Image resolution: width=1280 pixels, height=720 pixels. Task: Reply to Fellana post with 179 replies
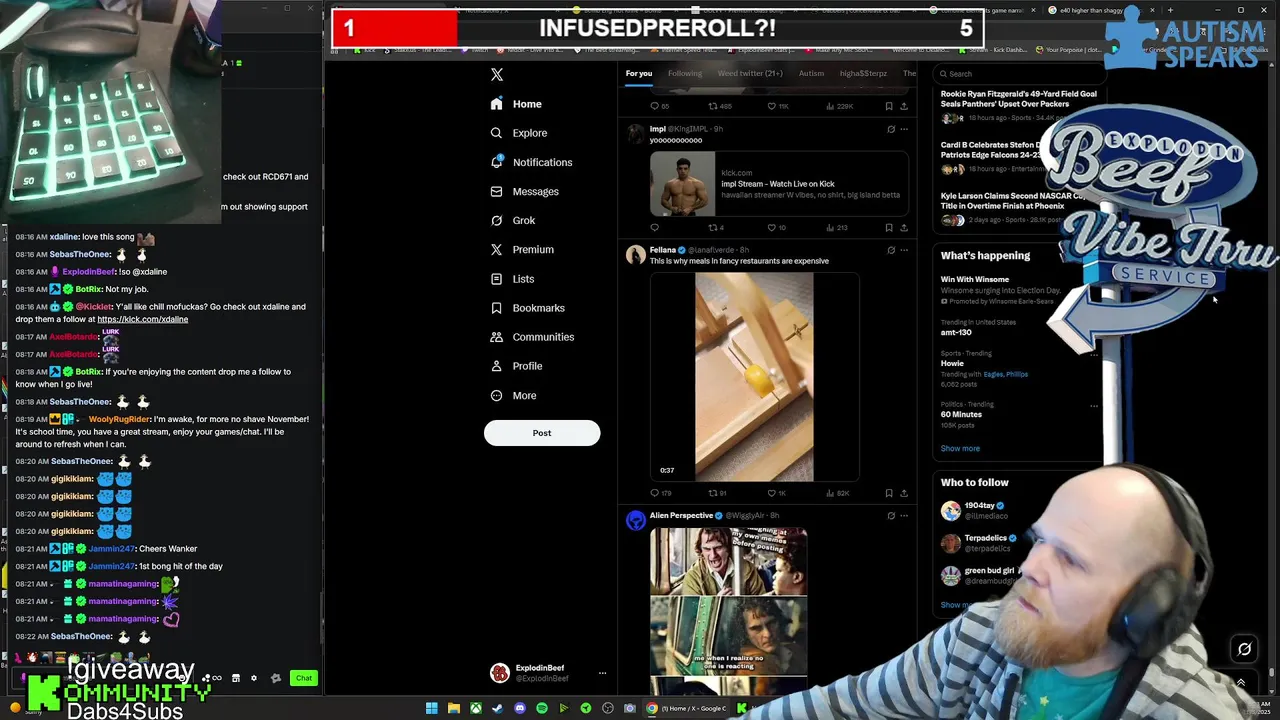point(661,493)
